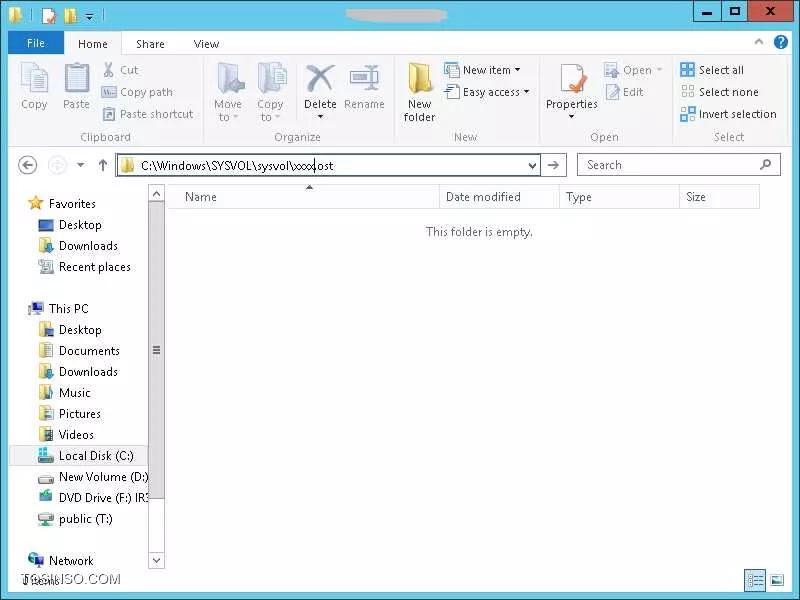Open the recent locations dropdown arrow

[x=80, y=165]
